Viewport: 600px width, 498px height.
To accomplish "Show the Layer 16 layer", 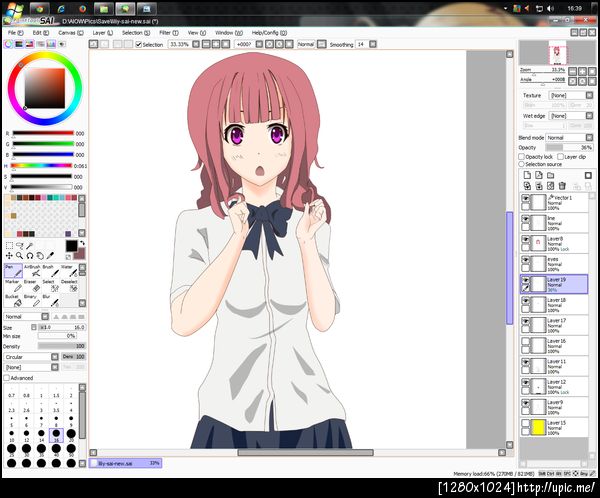I will pos(526,341).
